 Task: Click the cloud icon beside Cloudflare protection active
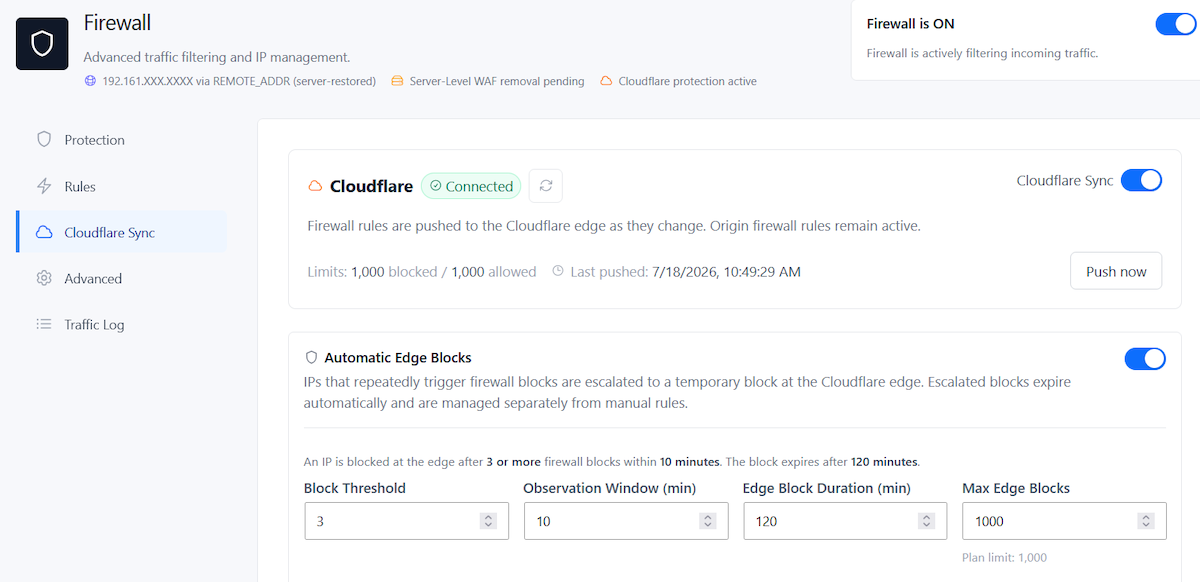point(606,81)
